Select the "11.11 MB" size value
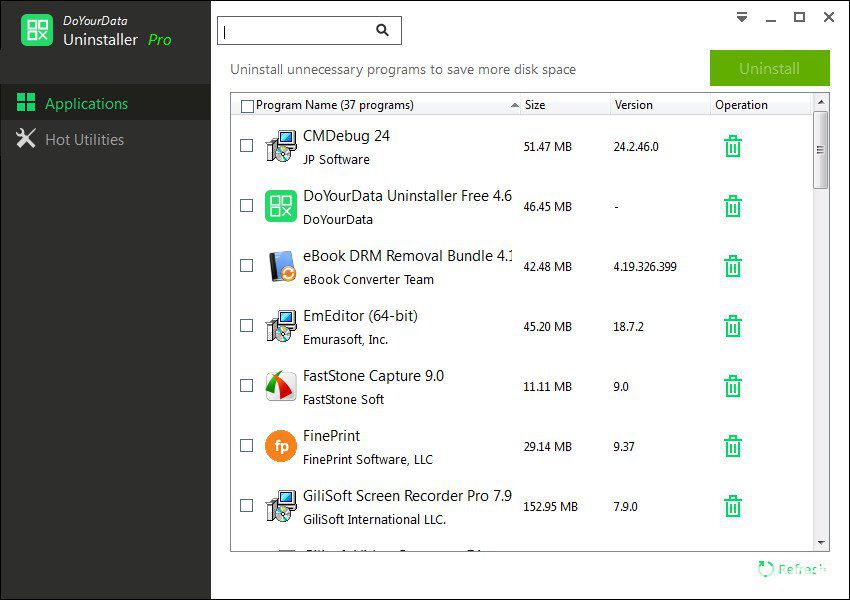Viewport: 850px width, 600px height. coord(548,387)
